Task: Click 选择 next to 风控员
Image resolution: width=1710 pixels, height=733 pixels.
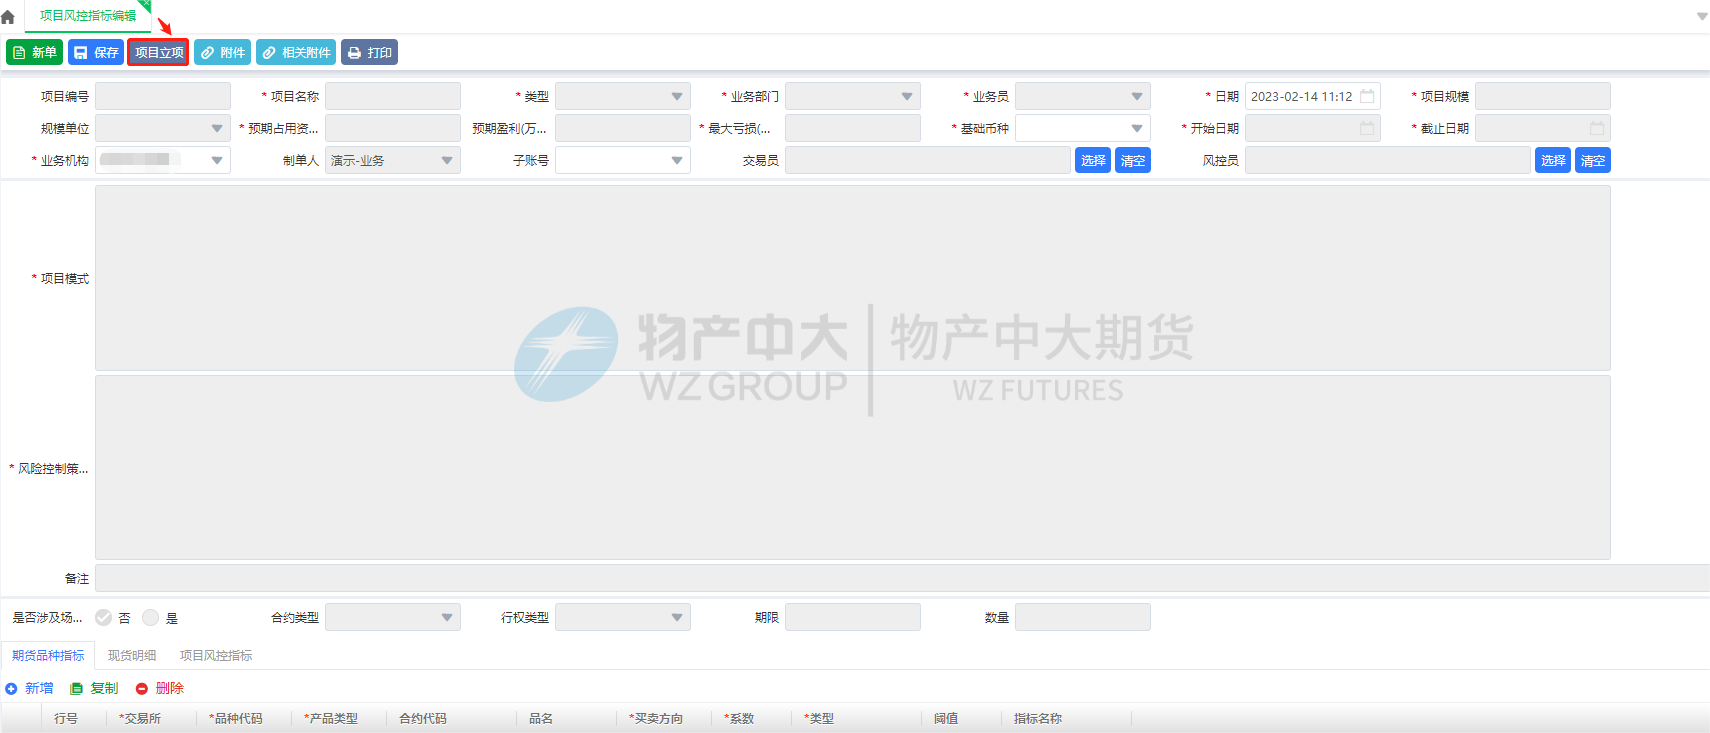Action: click(x=1553, y=160)
